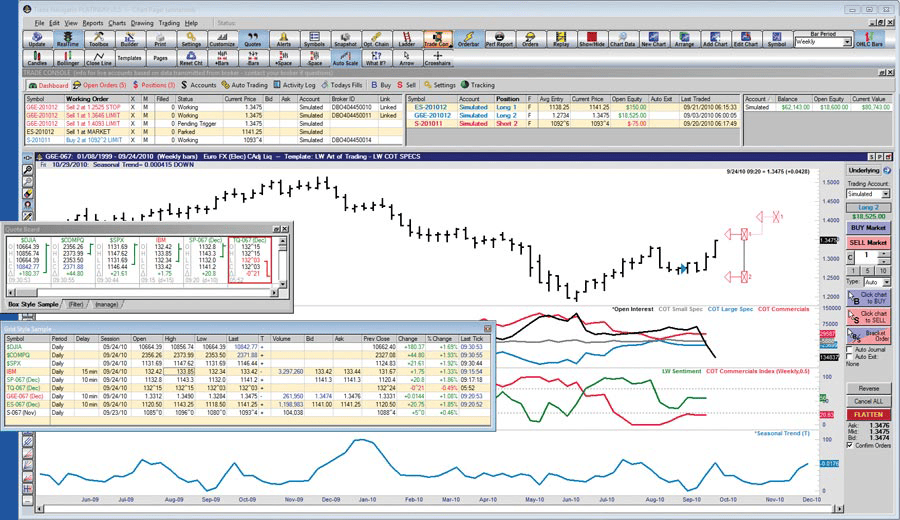
Task: Switch to the Open Orders (5) tab
Action: tap(100, 85)
